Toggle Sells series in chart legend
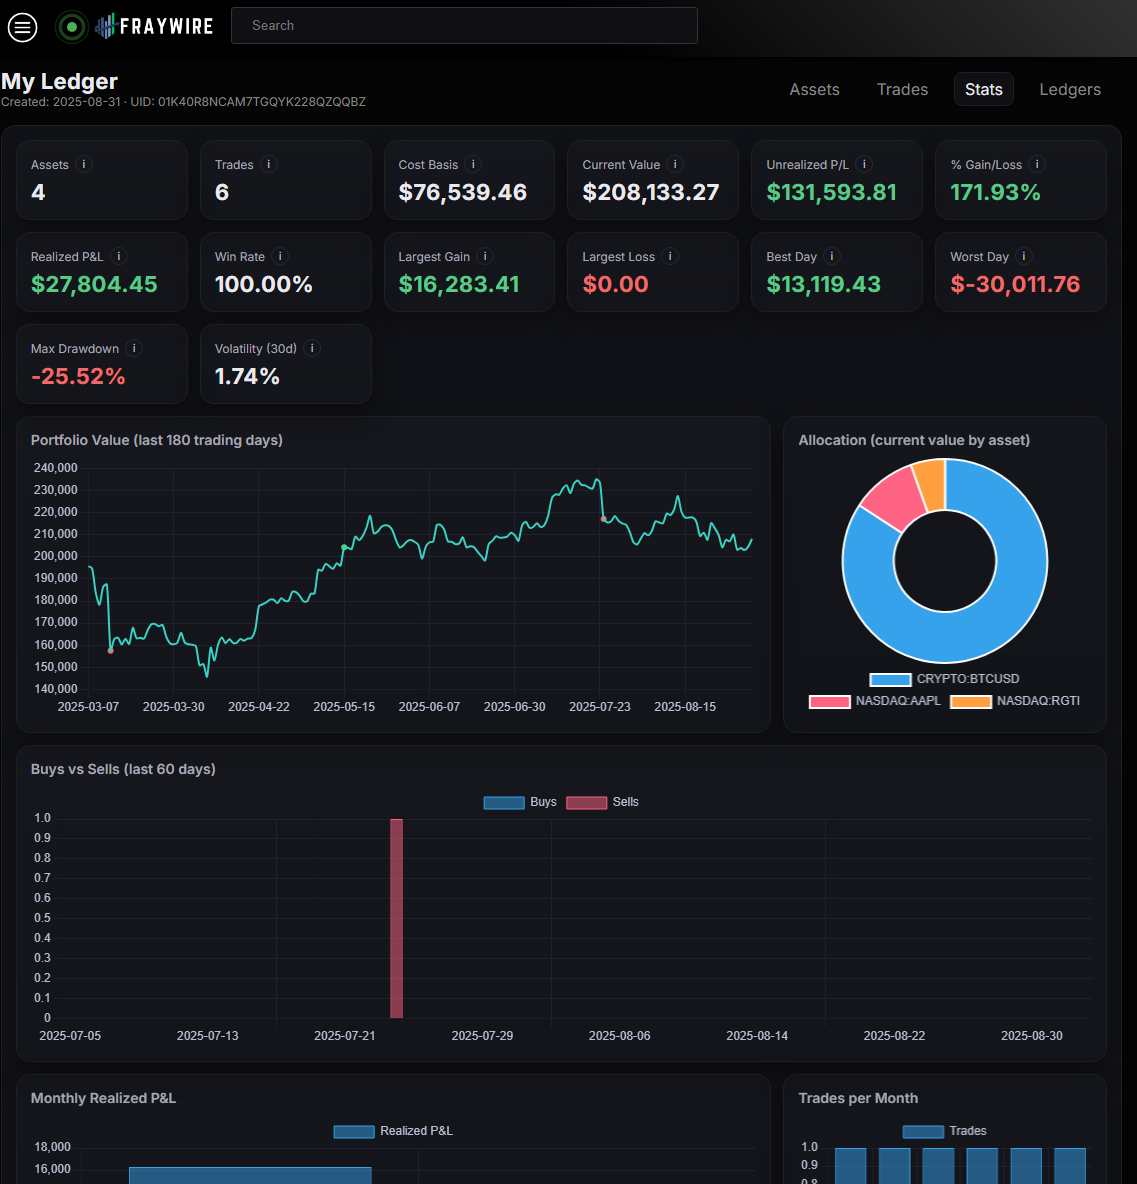 point(602,802)
